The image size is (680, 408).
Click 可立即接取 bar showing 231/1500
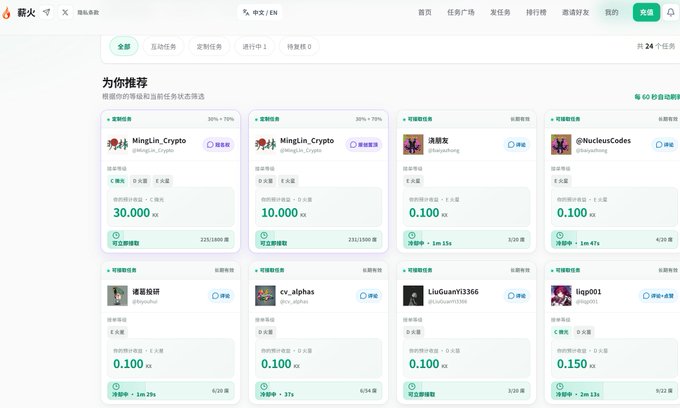318,239
